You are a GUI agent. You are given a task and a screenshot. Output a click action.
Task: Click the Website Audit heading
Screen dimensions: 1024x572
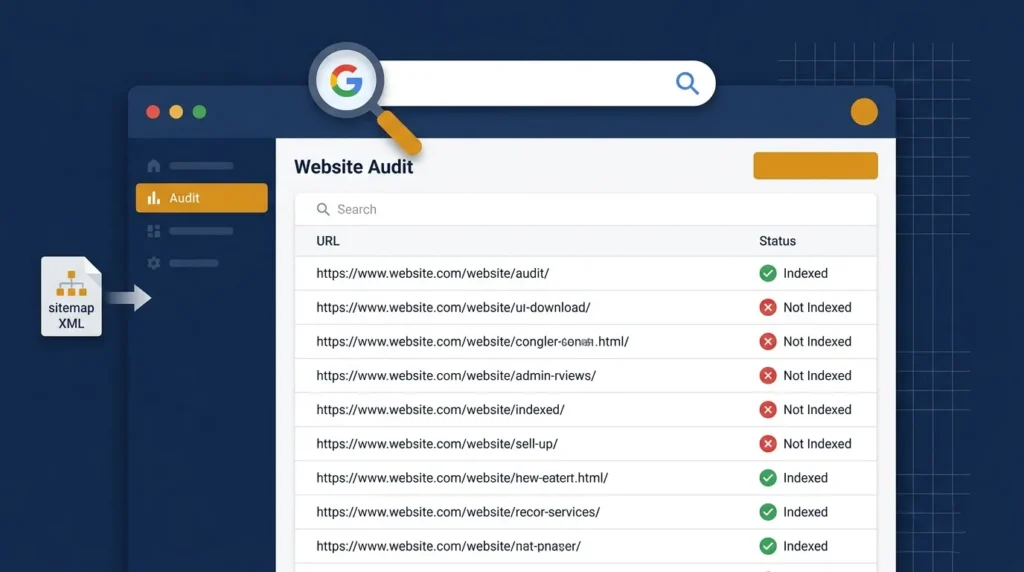pos(353,167)
